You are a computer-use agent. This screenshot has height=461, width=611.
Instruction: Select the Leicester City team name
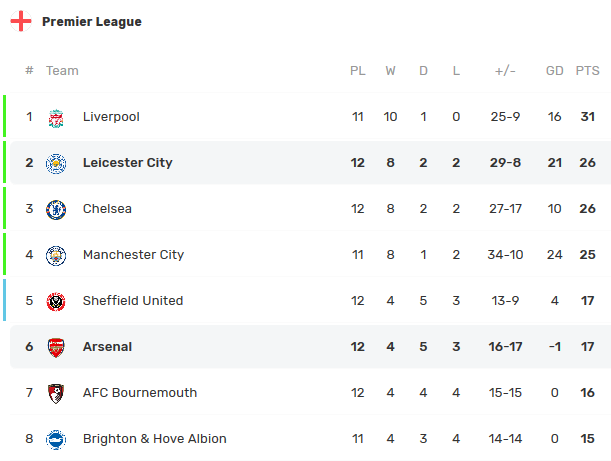coord(127,163)
